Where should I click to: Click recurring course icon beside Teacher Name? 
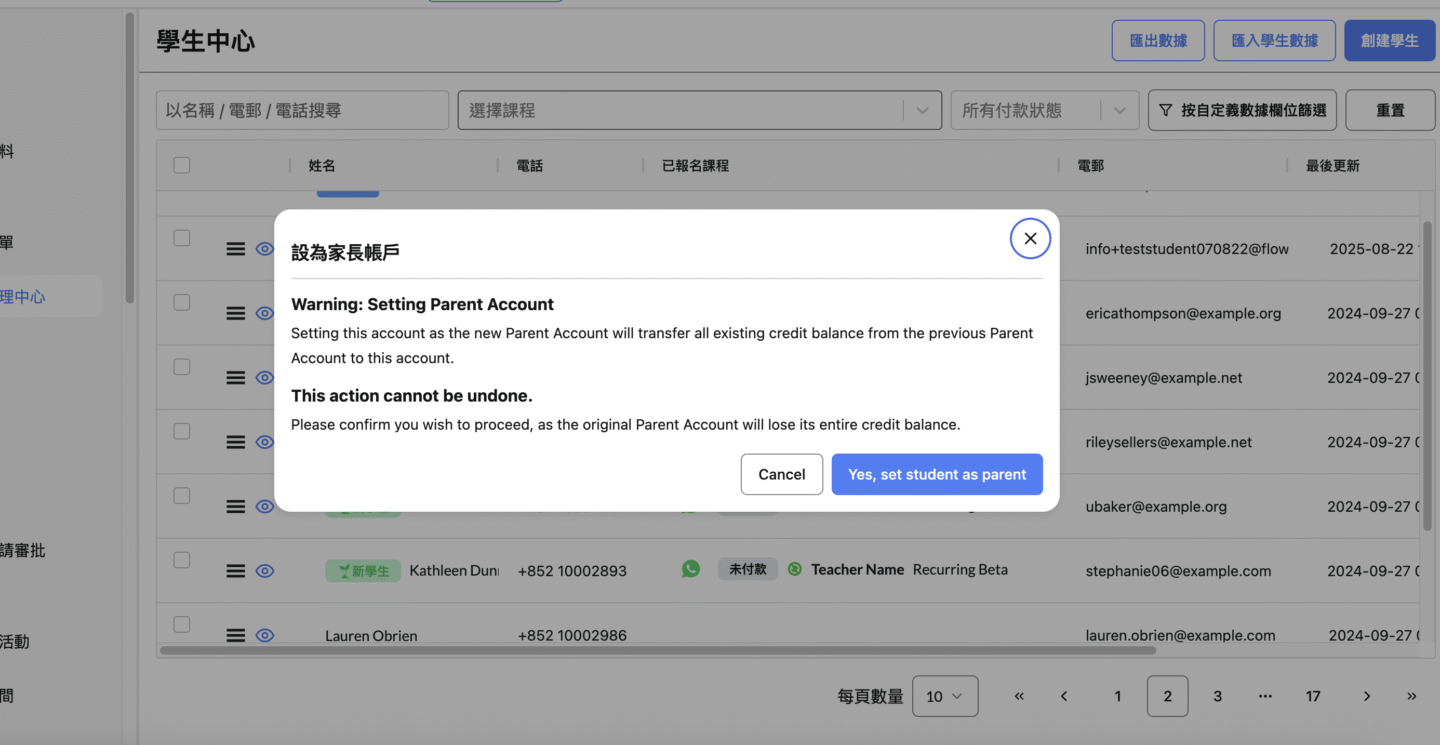(x=795, y=569)
